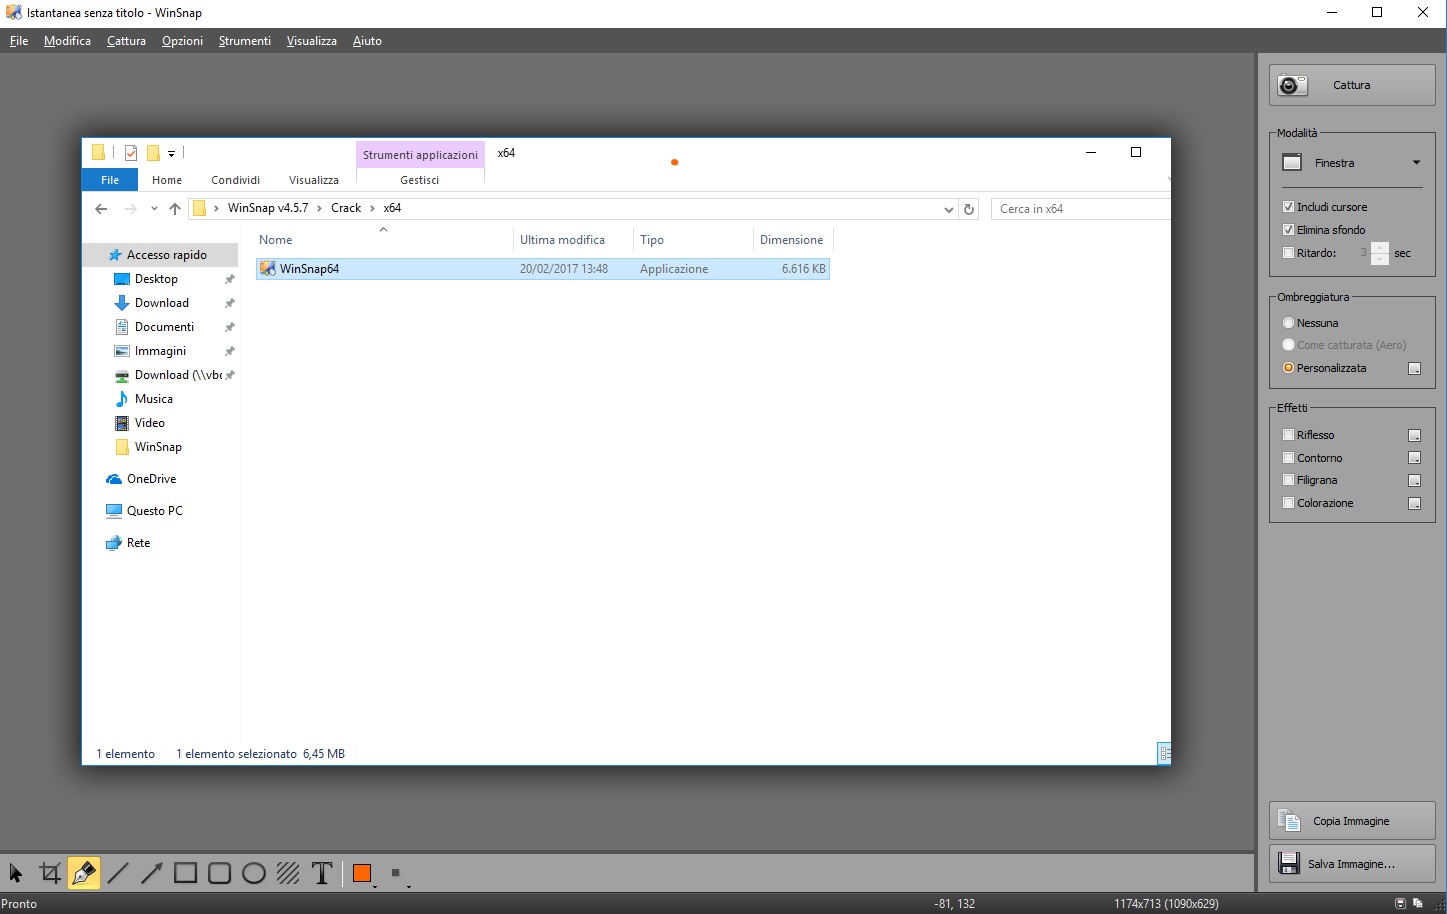
Task: Click the camera icon on Cattura button
Action: pos(1291,85)
